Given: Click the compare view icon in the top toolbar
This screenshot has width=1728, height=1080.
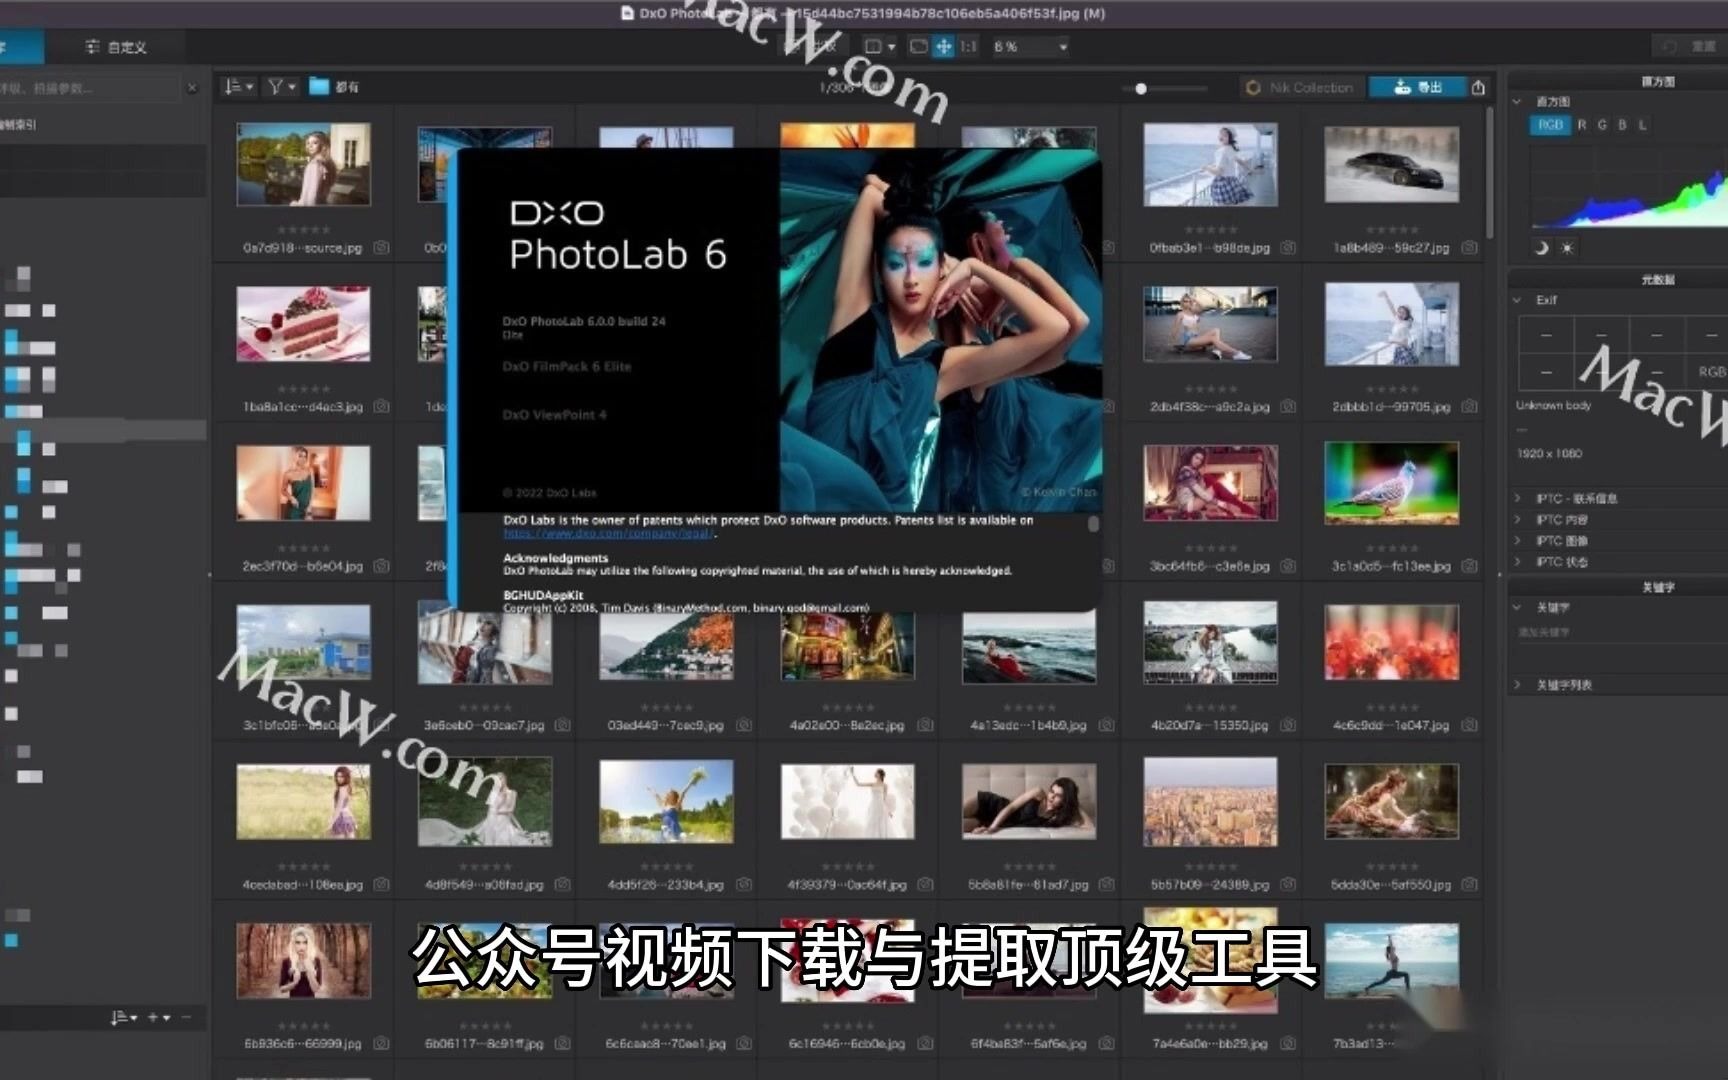Looking at the screenshot, I should [x=920, y=47].
